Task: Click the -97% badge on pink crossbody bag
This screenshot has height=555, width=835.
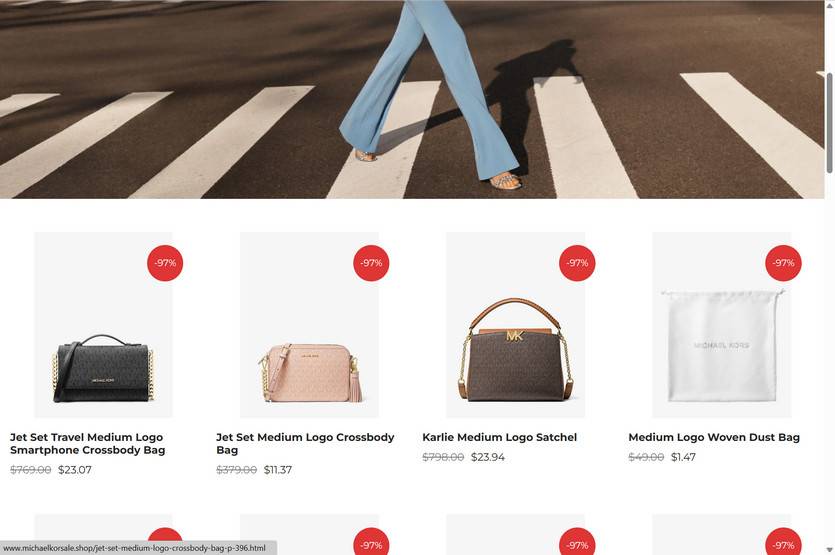Action: point(371,263)
